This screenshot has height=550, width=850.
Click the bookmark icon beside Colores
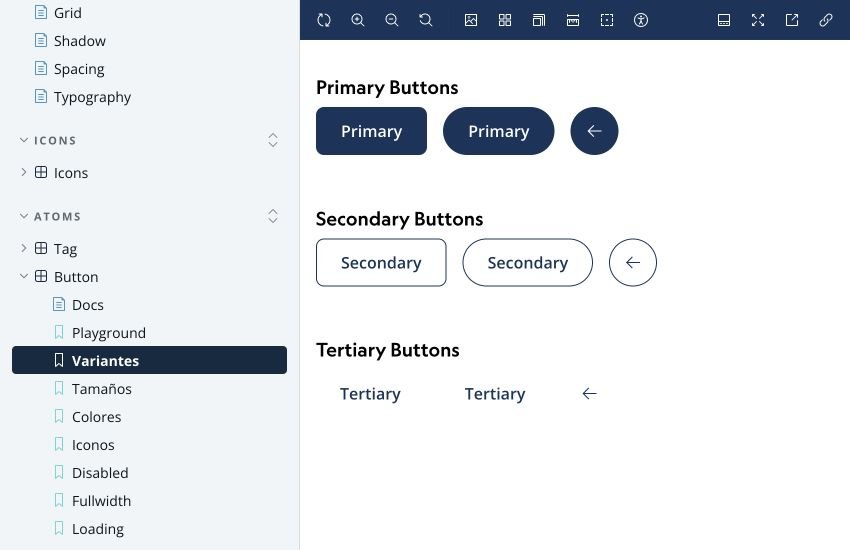click(x=59, y=416)
